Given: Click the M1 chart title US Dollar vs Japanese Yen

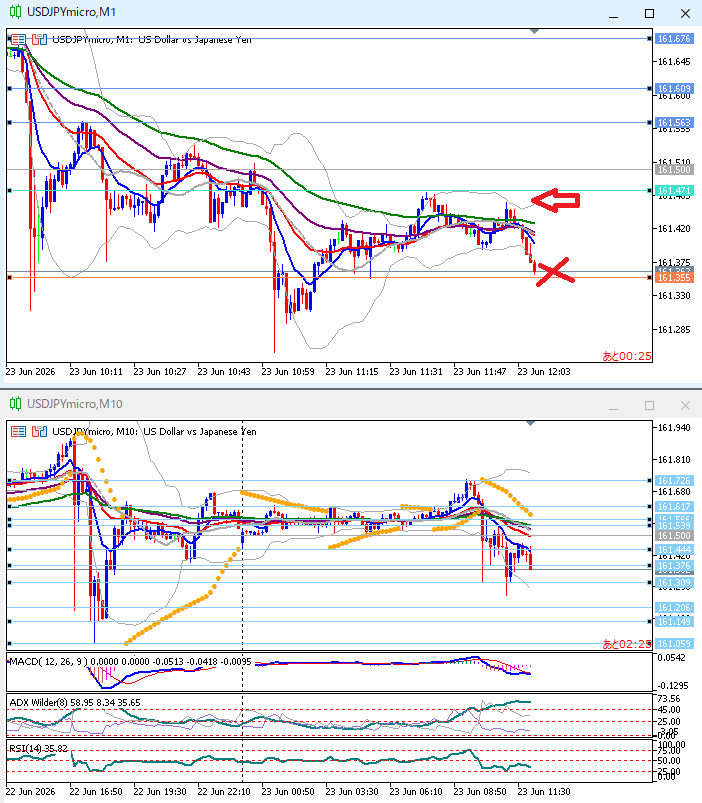Looking at the screenshot, I should pyautogui.click(x=195, y=39).
